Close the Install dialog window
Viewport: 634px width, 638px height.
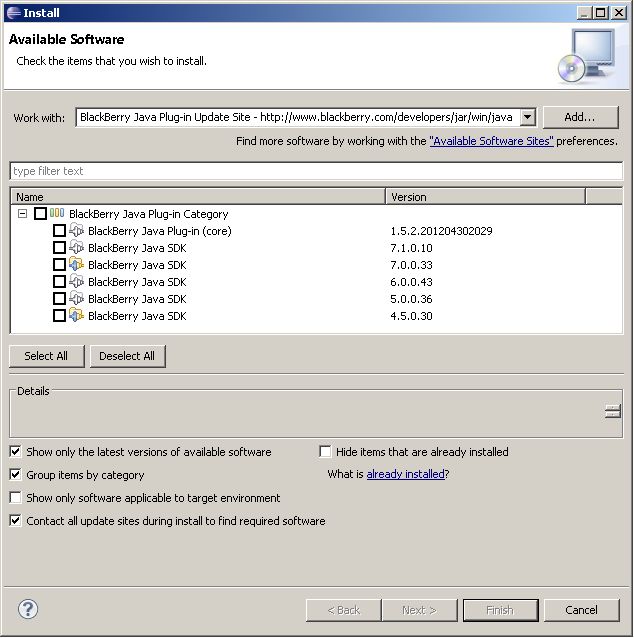(619, 13)
